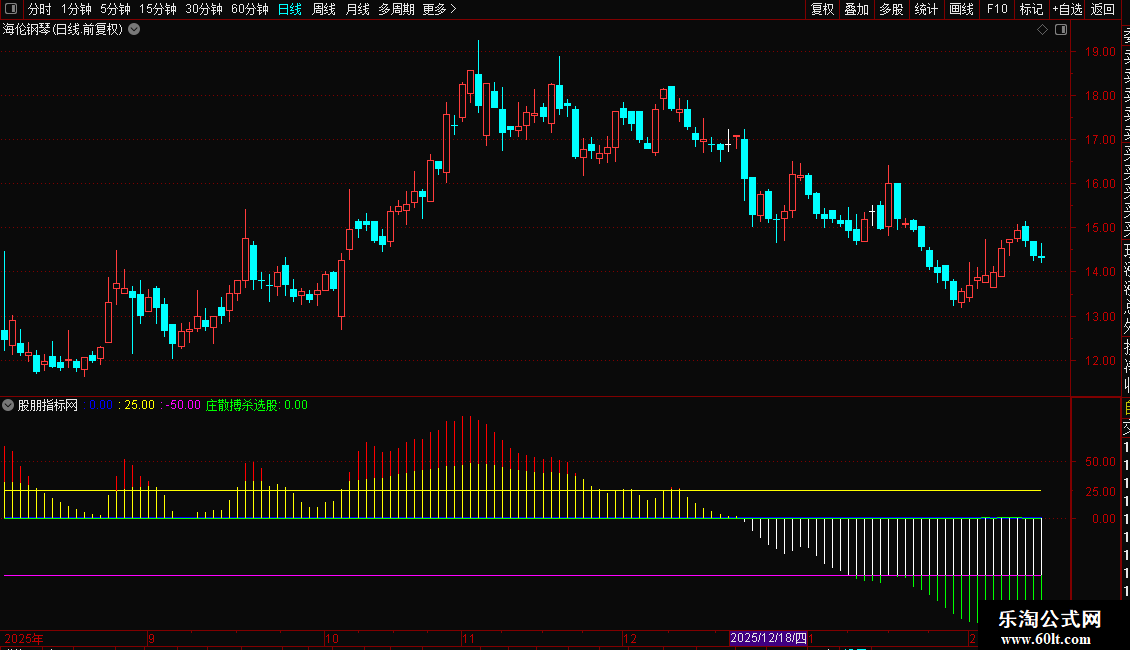Select the 15分钟 period
This screenshot has height=650, width=1130.
(x=157, y=9)
